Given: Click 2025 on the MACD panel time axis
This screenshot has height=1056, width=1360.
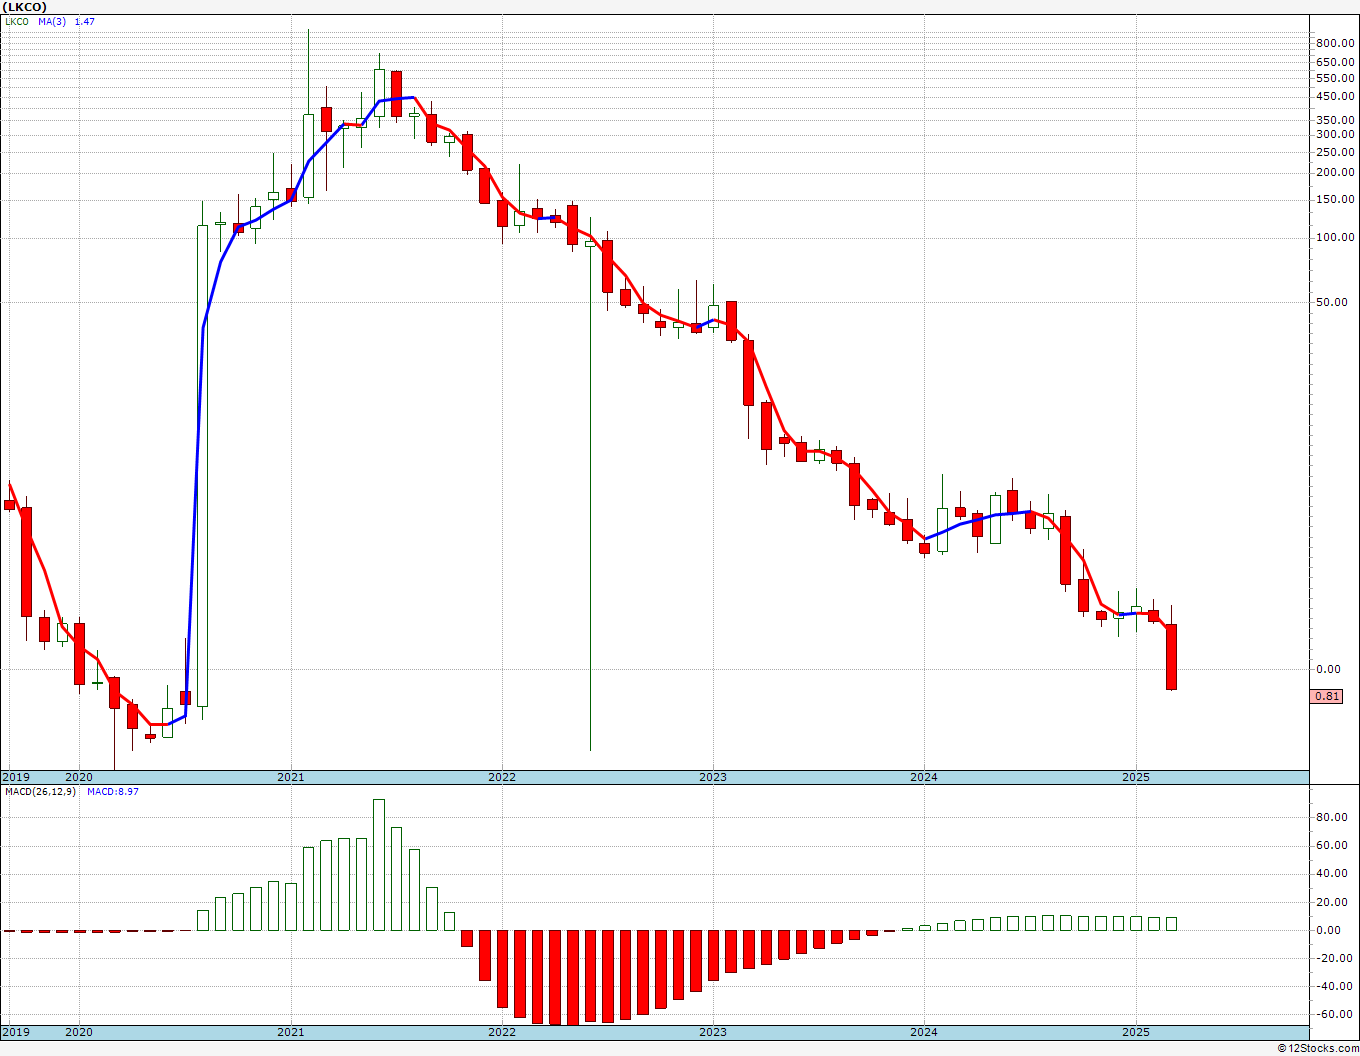Looking at the screenshot, I should pyautogui.click(x=1135, y=1032).
